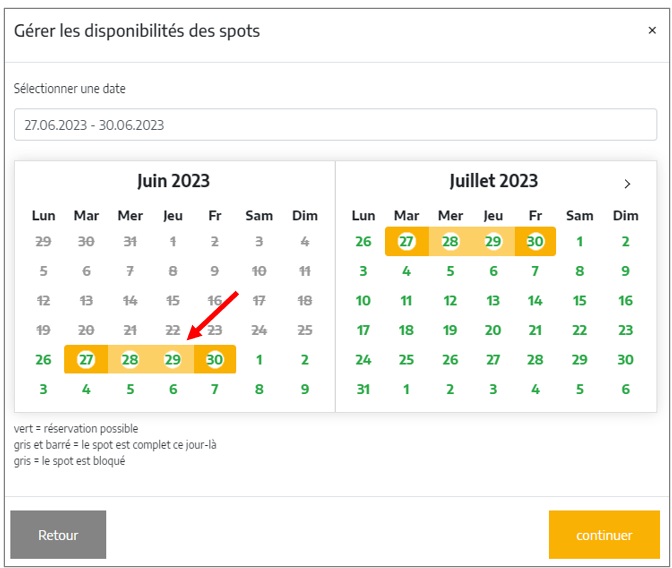The image size is (672, 568).
Task: Go to next month with chevron arrow
Action: tap(627, 184)
